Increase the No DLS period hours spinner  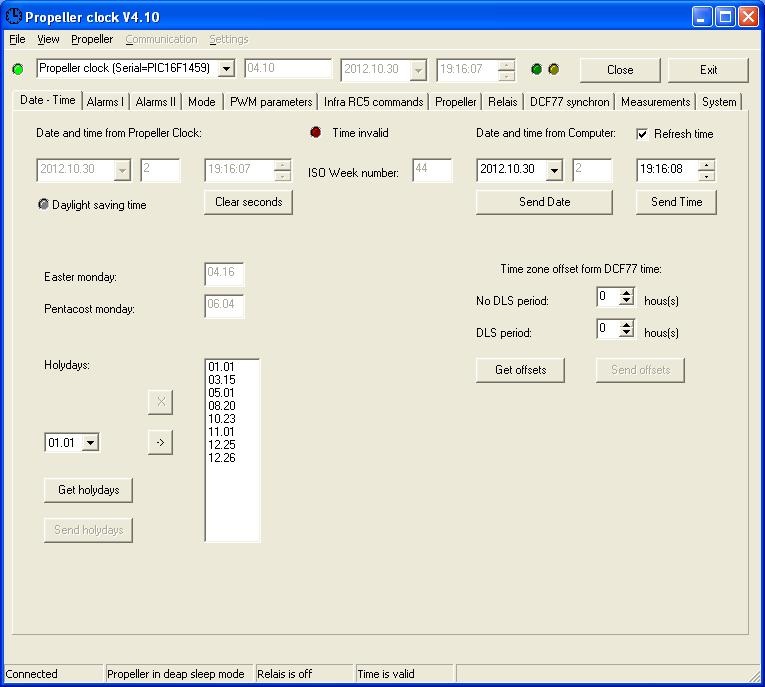[626, 292]
